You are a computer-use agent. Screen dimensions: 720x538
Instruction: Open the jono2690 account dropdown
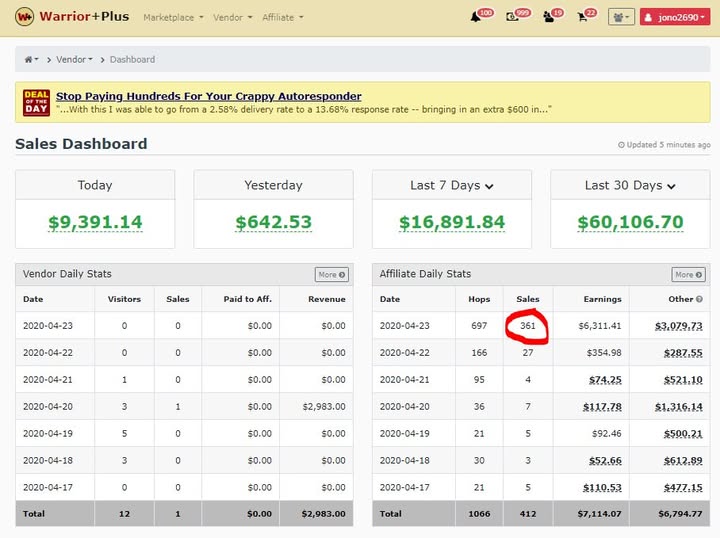point(675,17)
